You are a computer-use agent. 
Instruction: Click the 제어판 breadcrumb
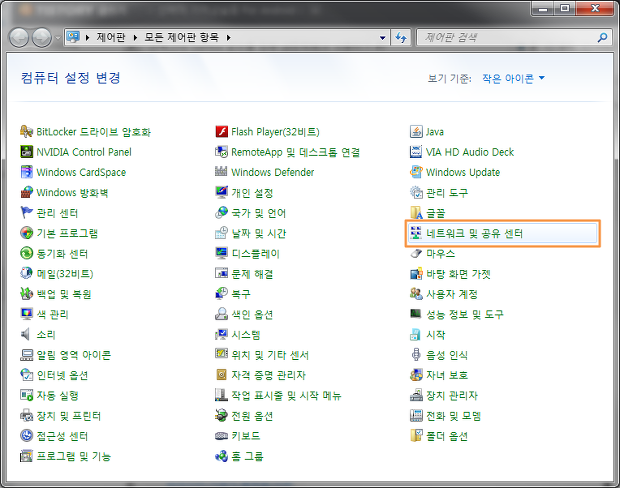tap(111, 38)
